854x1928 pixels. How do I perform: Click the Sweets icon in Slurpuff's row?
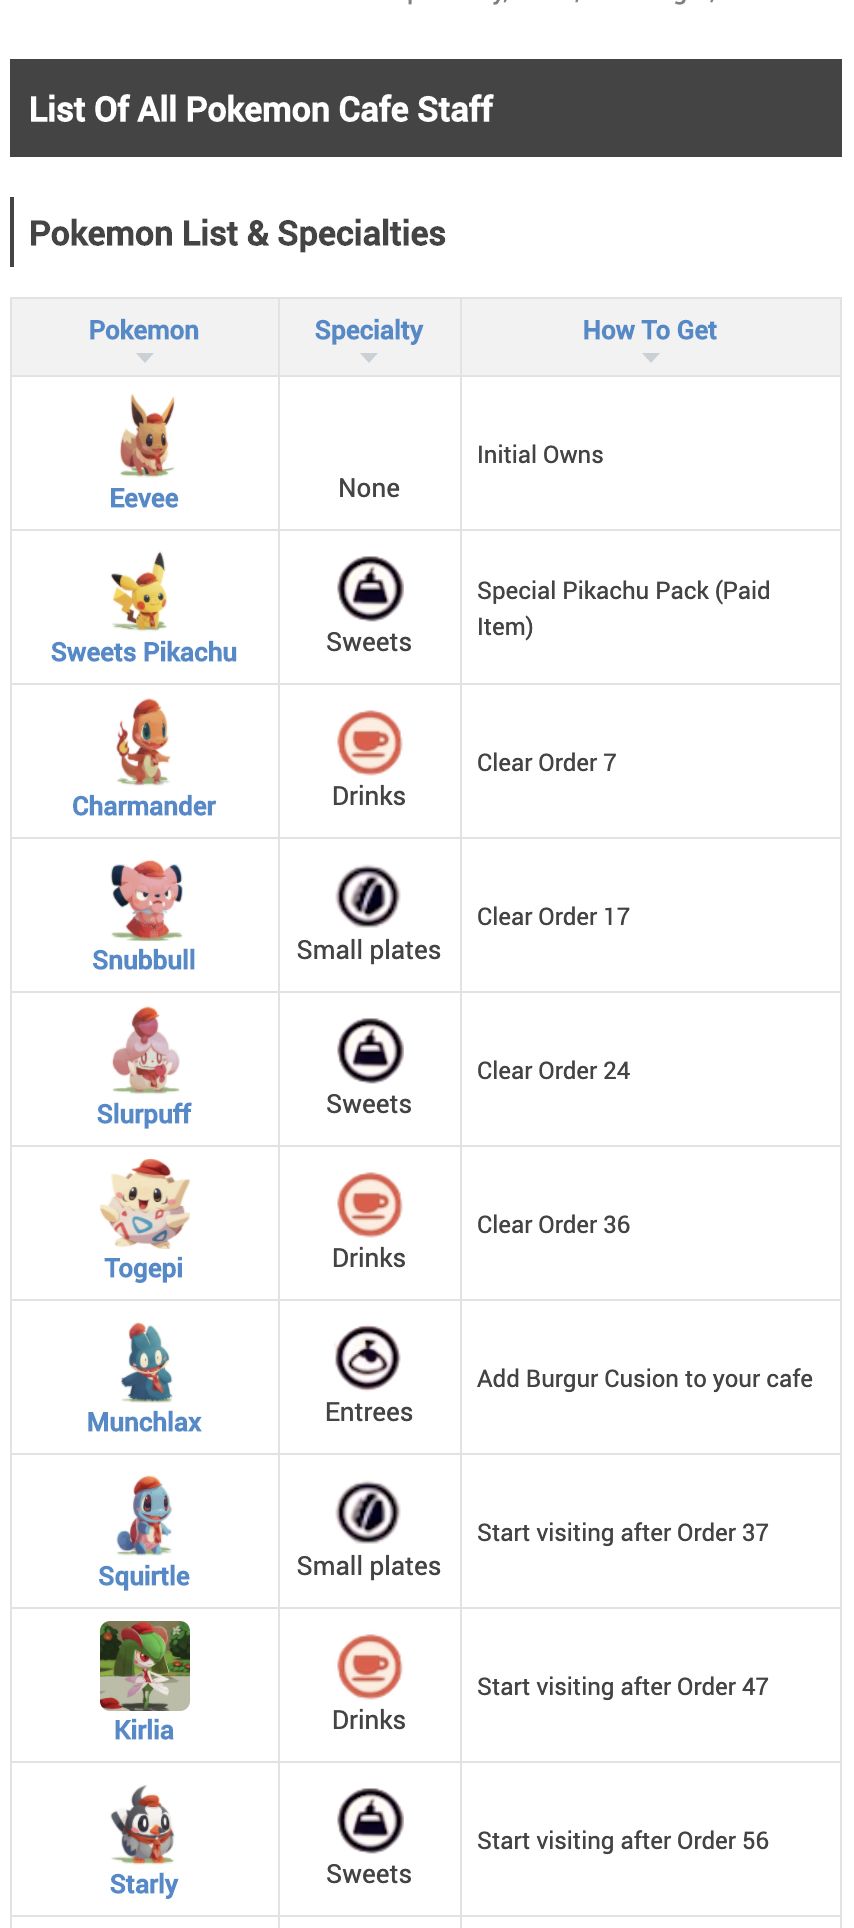(369, 1051)
